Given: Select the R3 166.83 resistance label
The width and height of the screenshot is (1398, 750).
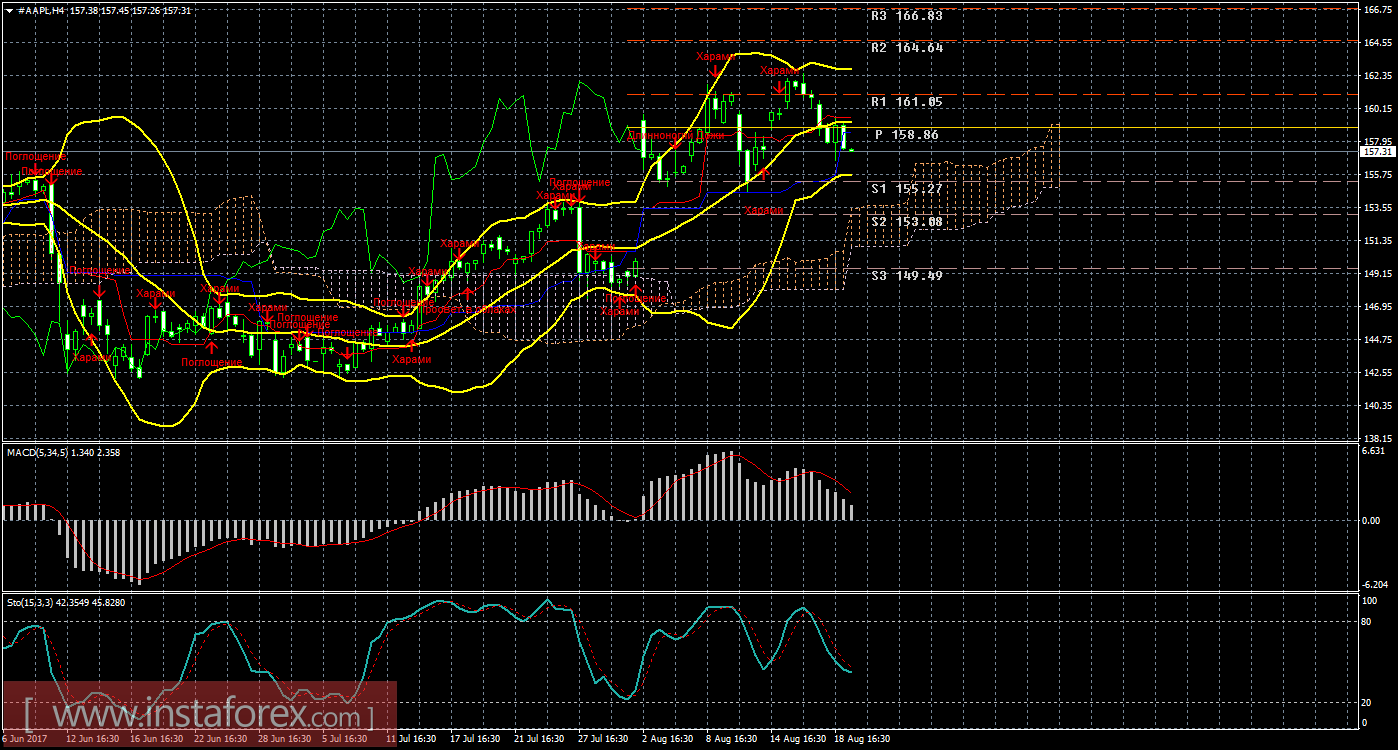Looking at the screenshot, I should pos(906,16).
